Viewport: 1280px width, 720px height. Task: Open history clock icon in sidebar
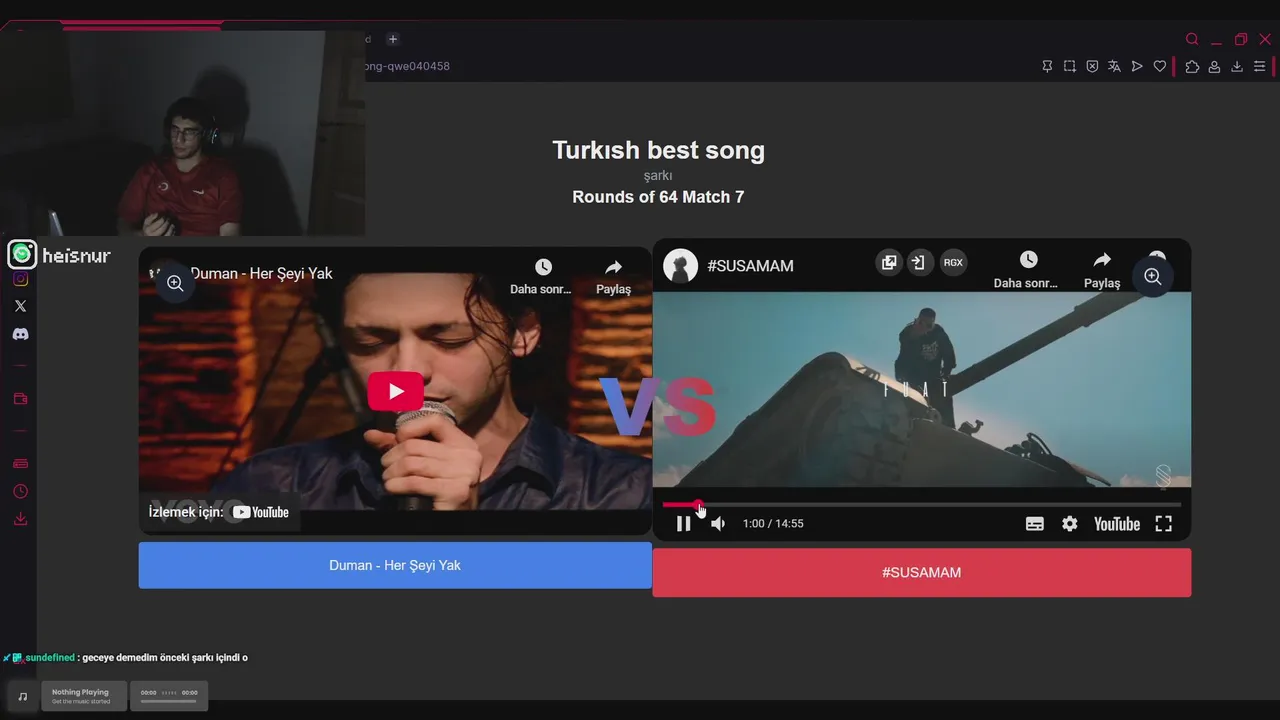[20, 491]
